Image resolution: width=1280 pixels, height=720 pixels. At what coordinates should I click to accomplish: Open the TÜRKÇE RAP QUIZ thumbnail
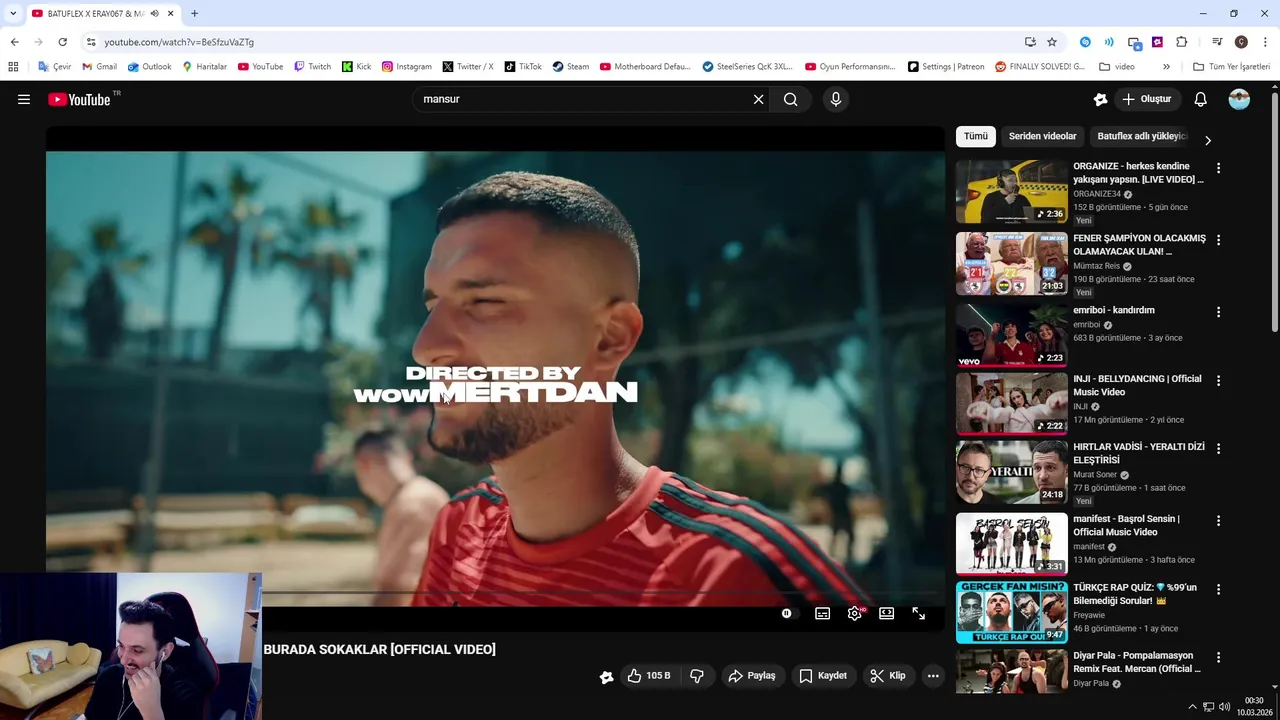point(1011,613)
